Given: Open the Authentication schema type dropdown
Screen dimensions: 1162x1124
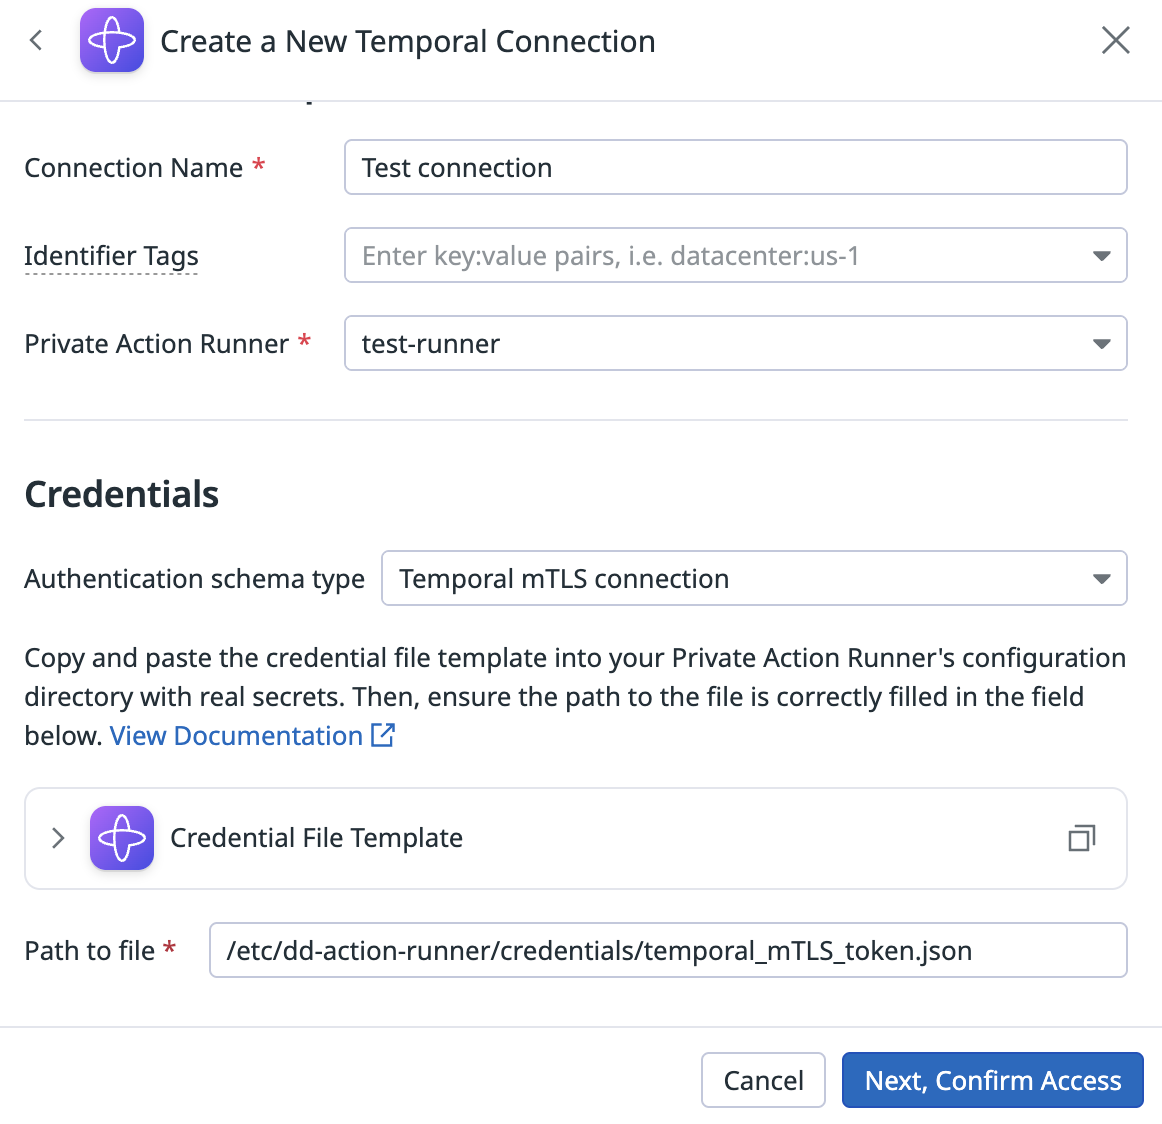Looking at the screenshot, I should tap(754, 578).
